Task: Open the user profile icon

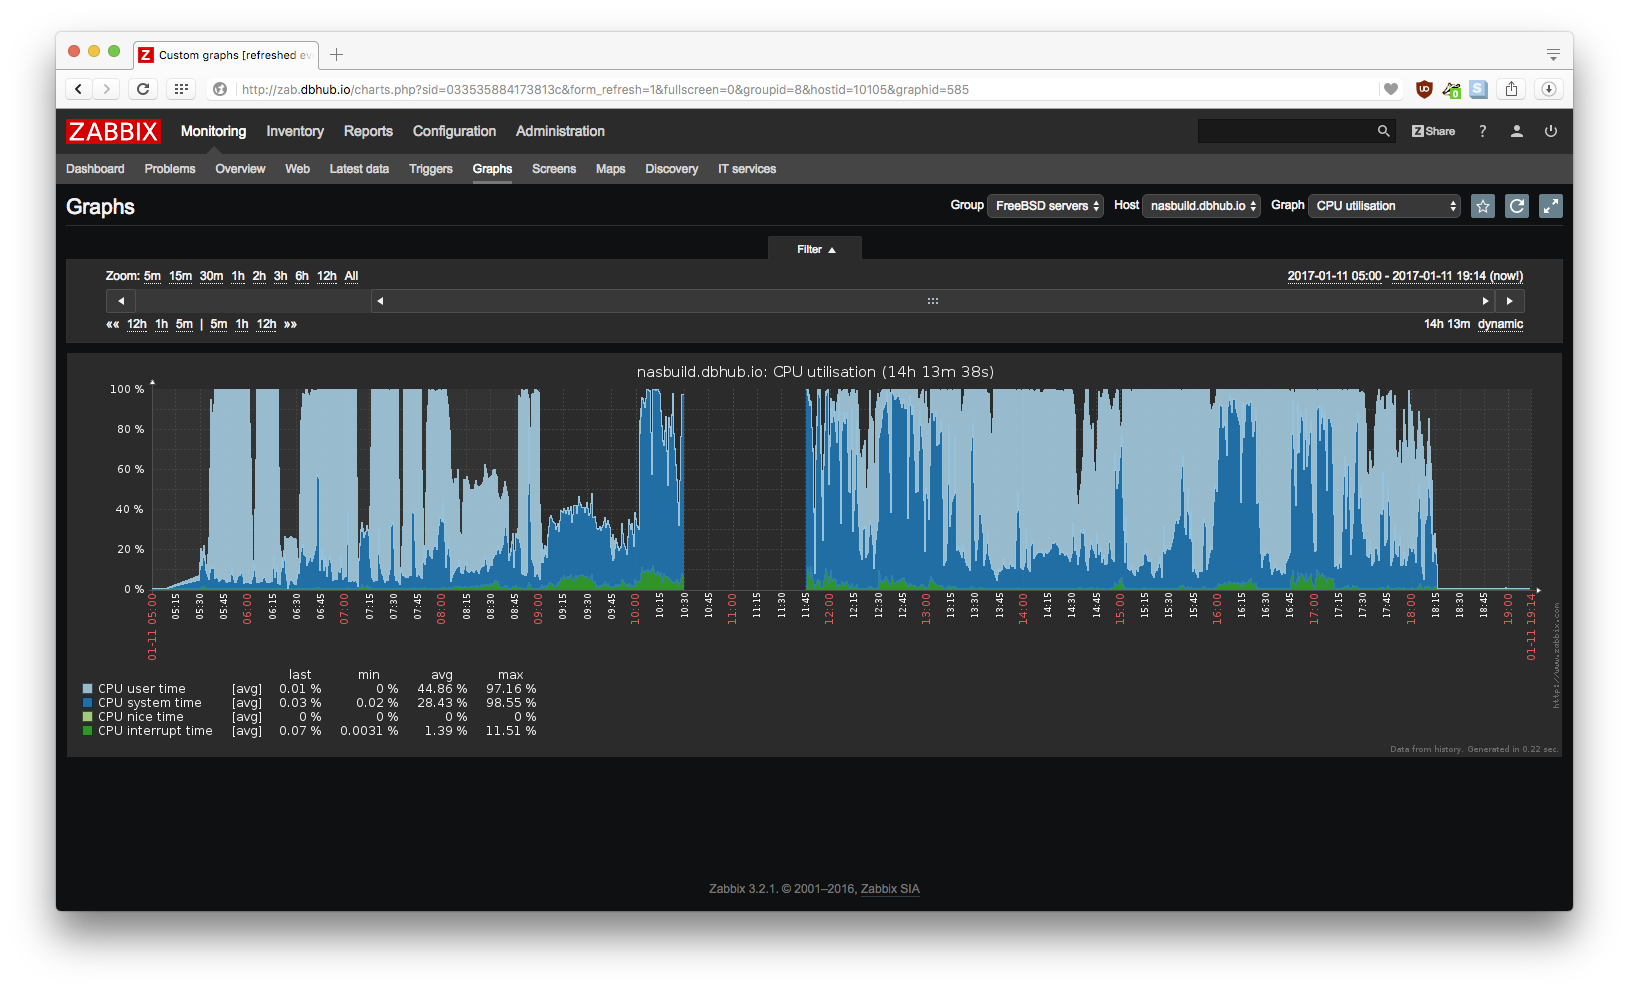Action: (1516, 131)
